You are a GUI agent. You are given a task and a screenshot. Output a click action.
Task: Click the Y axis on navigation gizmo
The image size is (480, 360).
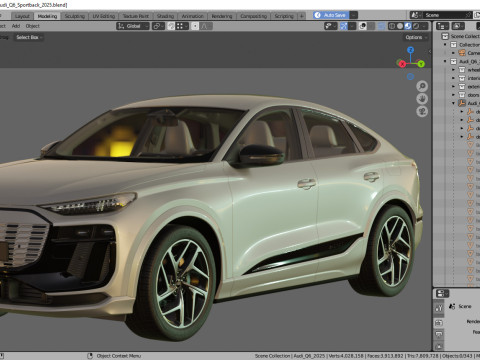point(421,64)
